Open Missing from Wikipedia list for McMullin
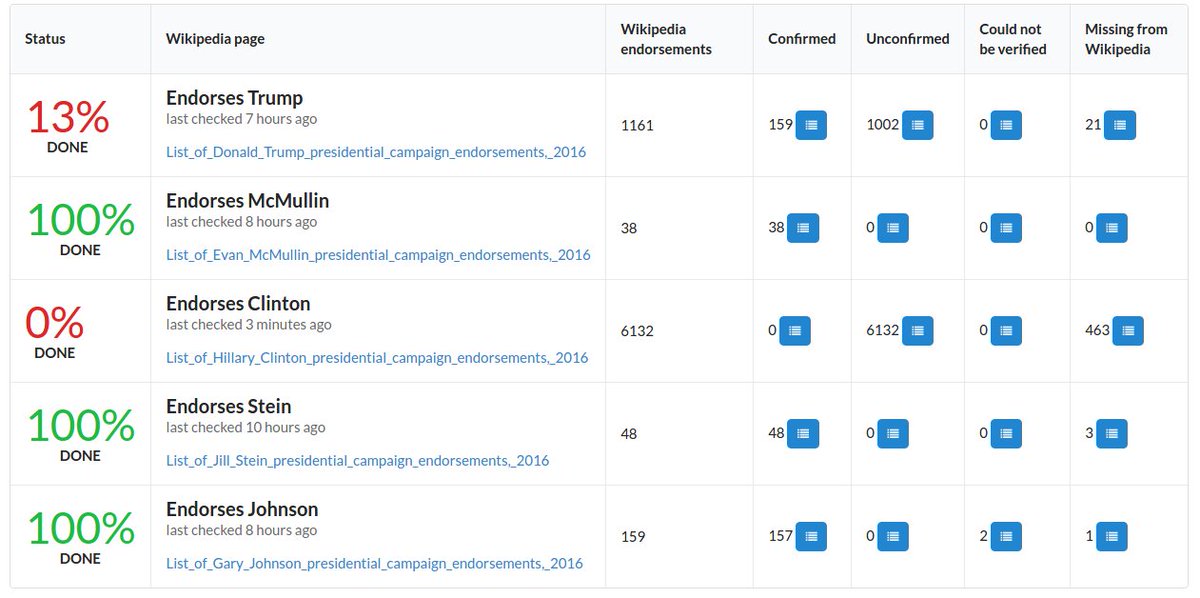 coord(1112,228)
